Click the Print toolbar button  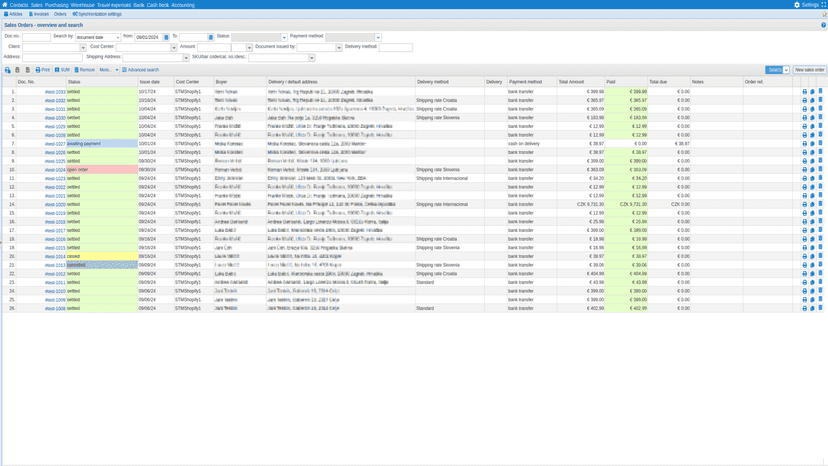pos(42,70)
